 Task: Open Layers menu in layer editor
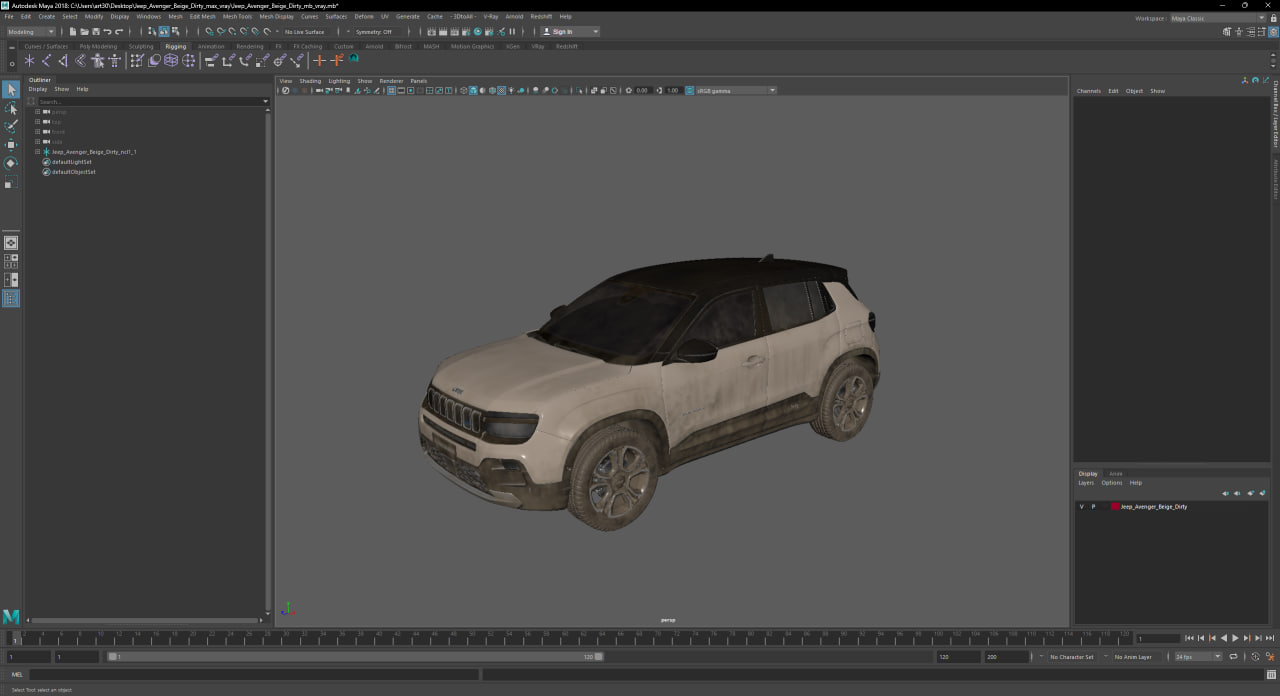click(1085, 483)
